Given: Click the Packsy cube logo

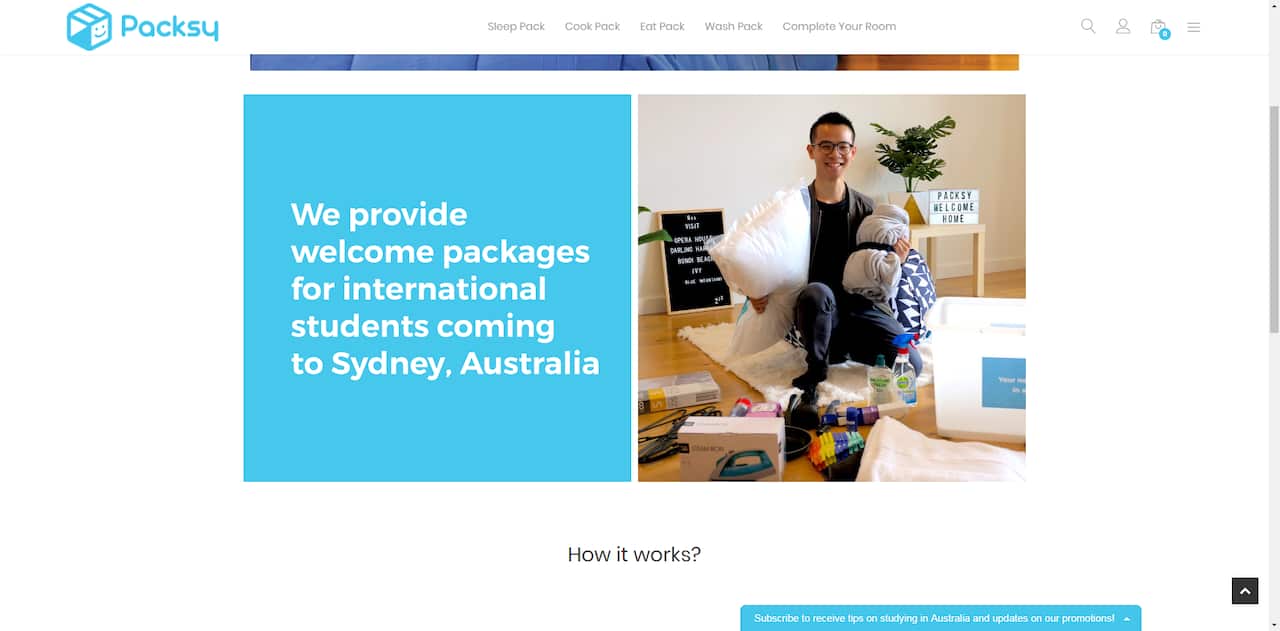Looking at the screenshot, I should click(89, 27).
